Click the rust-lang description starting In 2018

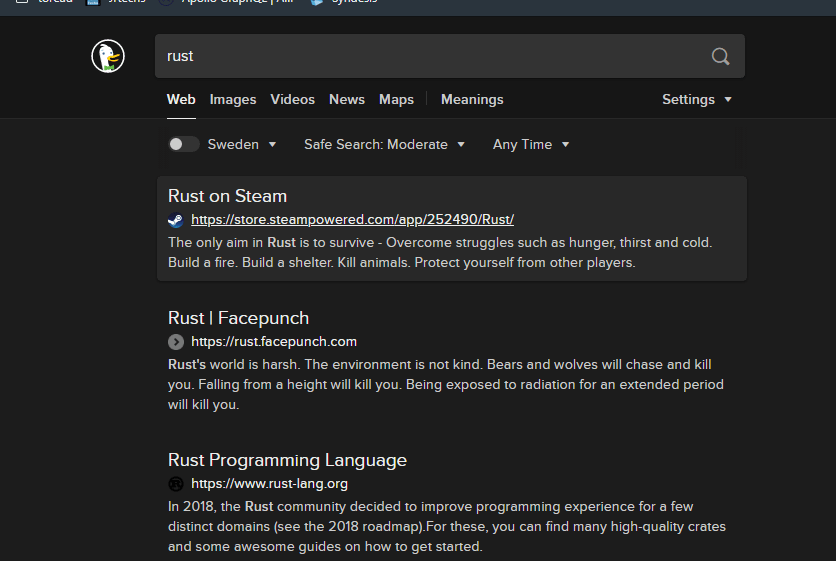pos(447,526)
